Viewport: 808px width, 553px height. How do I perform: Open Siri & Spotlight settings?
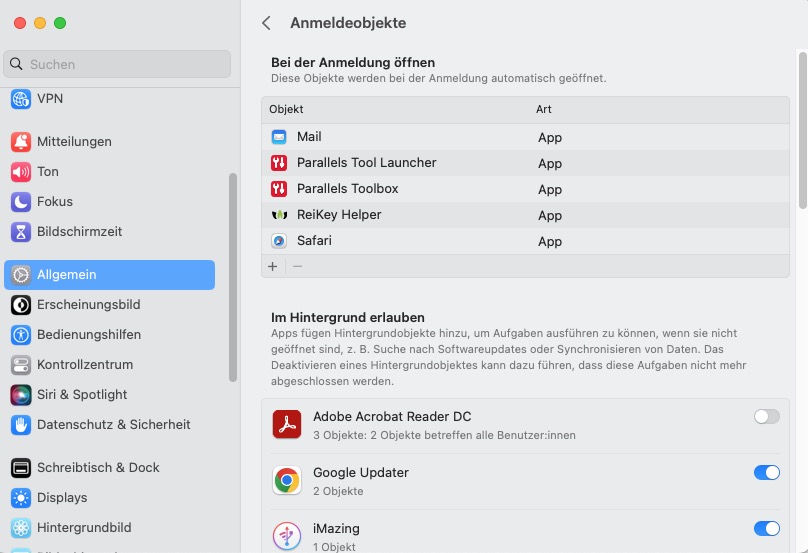(x=82, y=394)
